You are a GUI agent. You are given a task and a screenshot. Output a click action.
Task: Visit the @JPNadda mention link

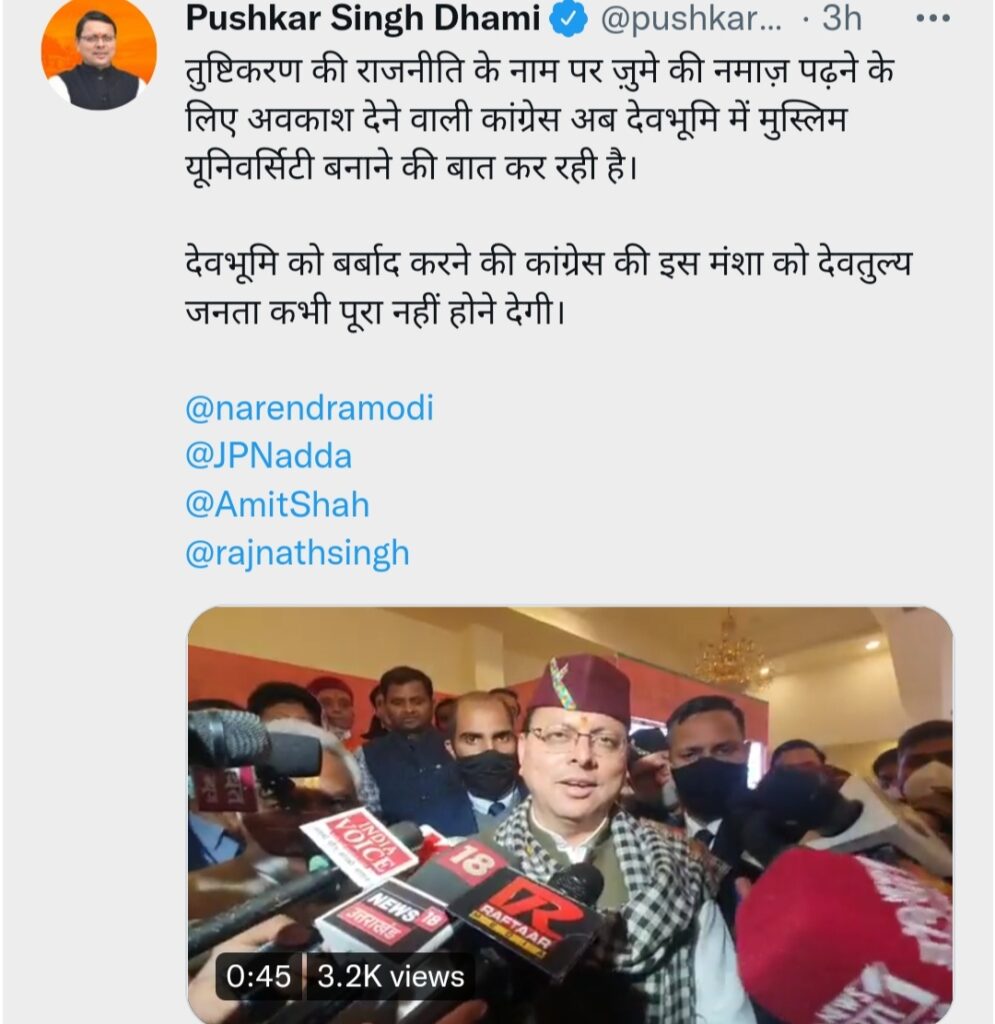[268, 456]
